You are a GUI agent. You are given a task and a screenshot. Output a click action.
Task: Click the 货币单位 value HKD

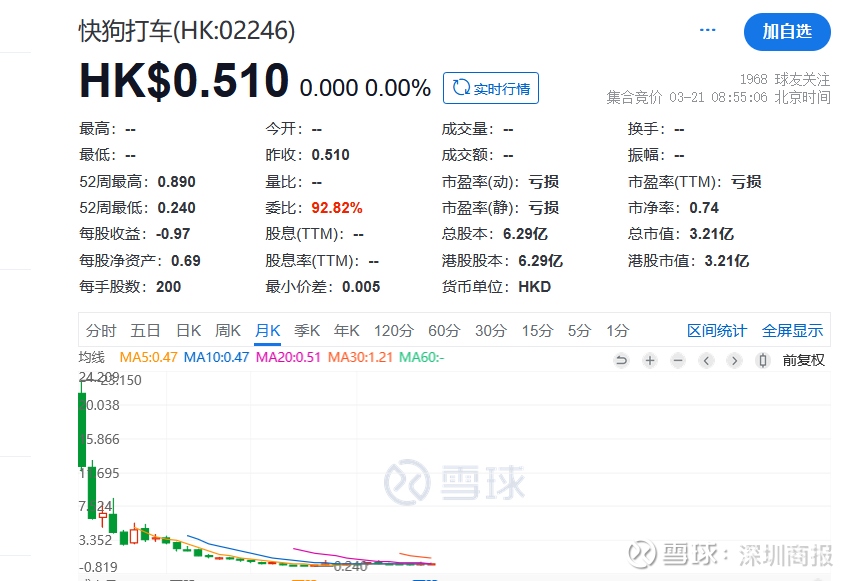coord(535,287)
